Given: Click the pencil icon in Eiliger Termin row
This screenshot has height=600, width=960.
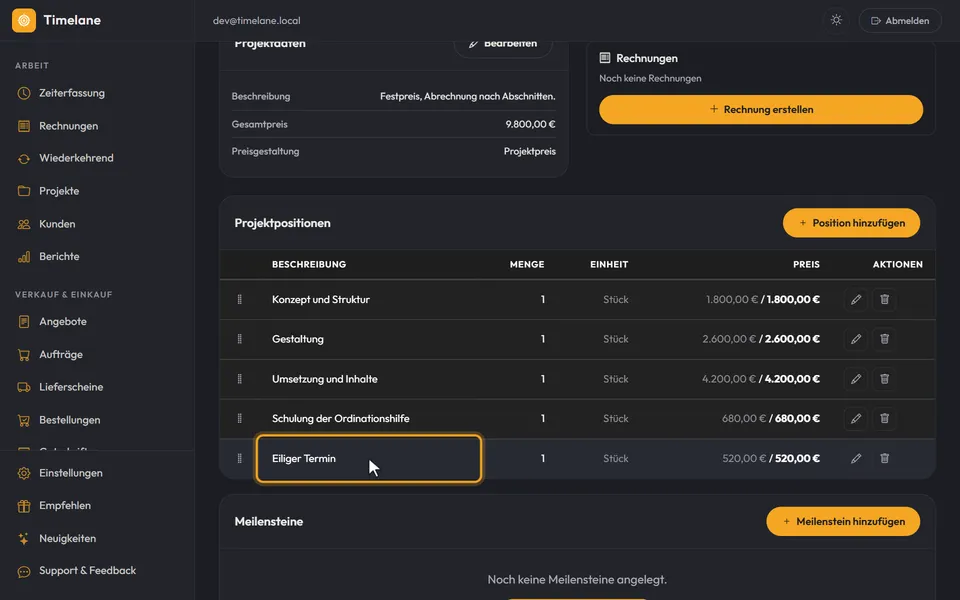Looking at the screenshot, I should [856, 459].
